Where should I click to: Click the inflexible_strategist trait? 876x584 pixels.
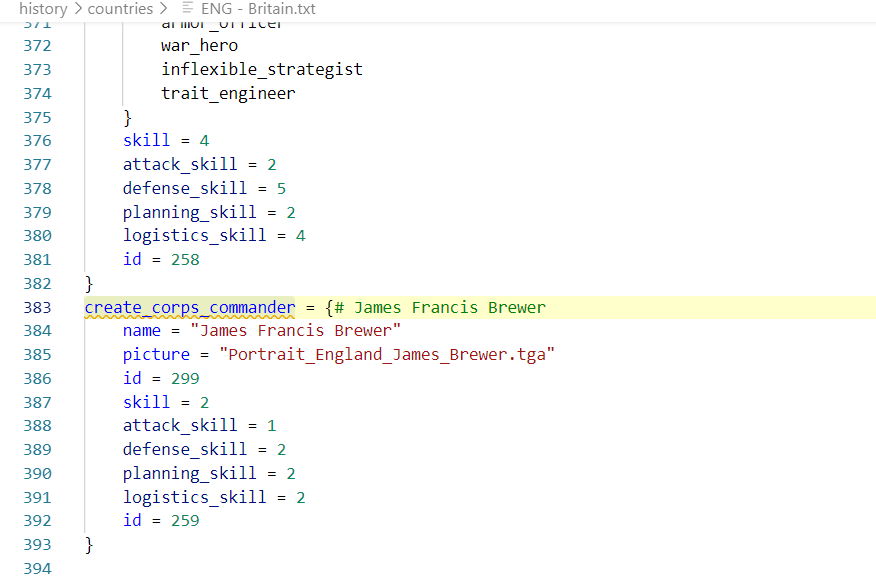[262, 69]
